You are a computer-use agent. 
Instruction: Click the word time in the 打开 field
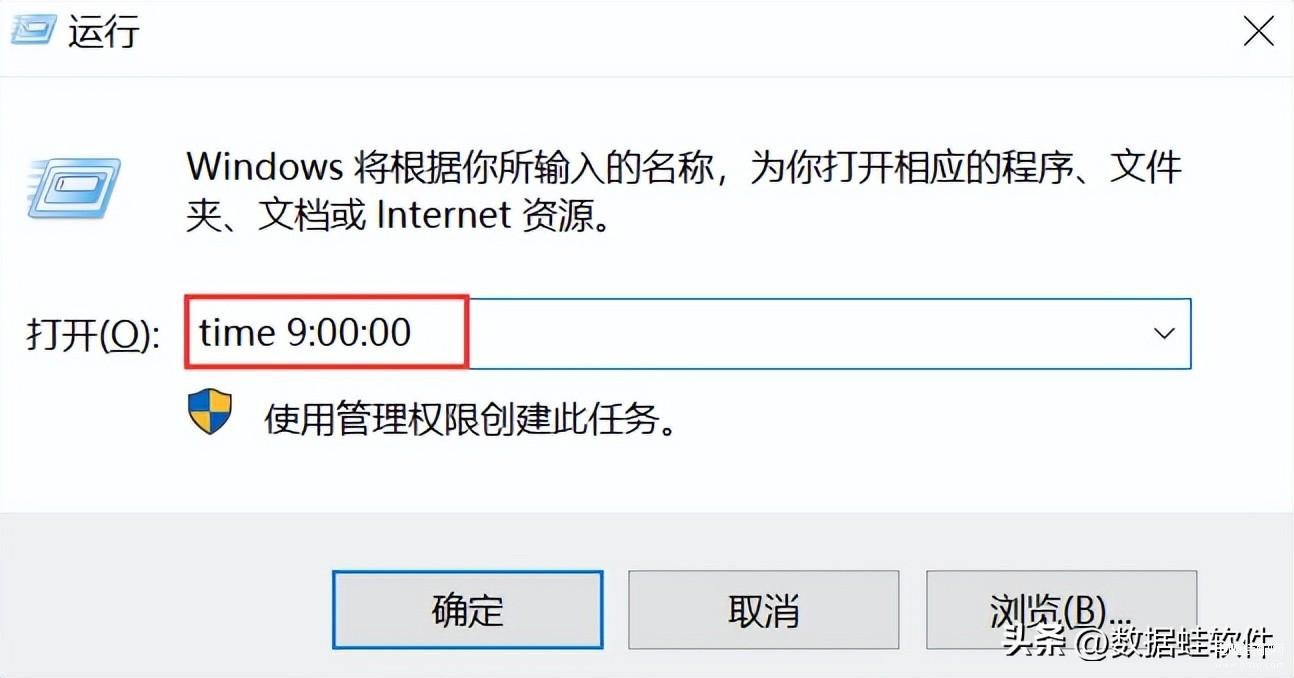(237, 332)
